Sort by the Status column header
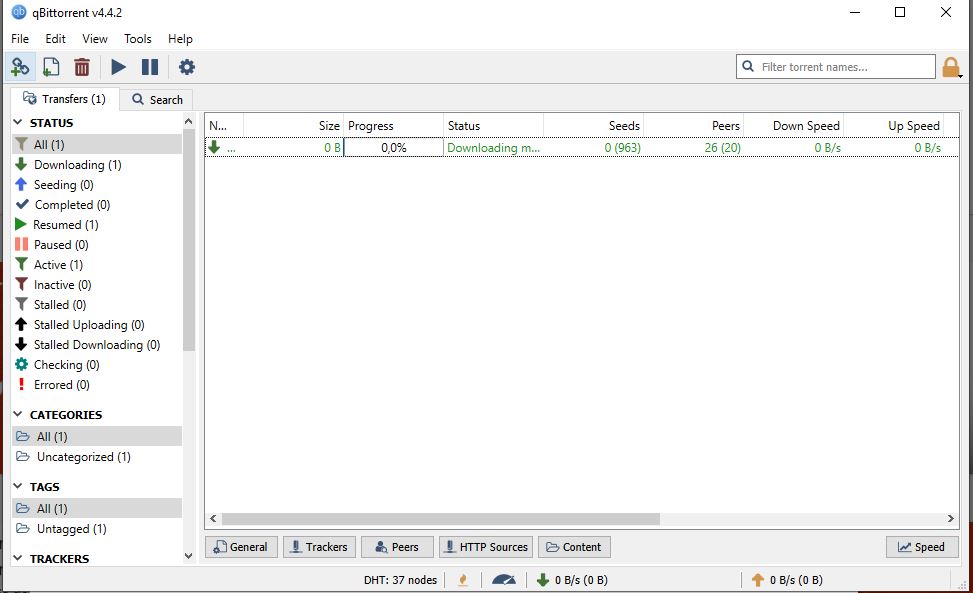 tap(493, 125)
